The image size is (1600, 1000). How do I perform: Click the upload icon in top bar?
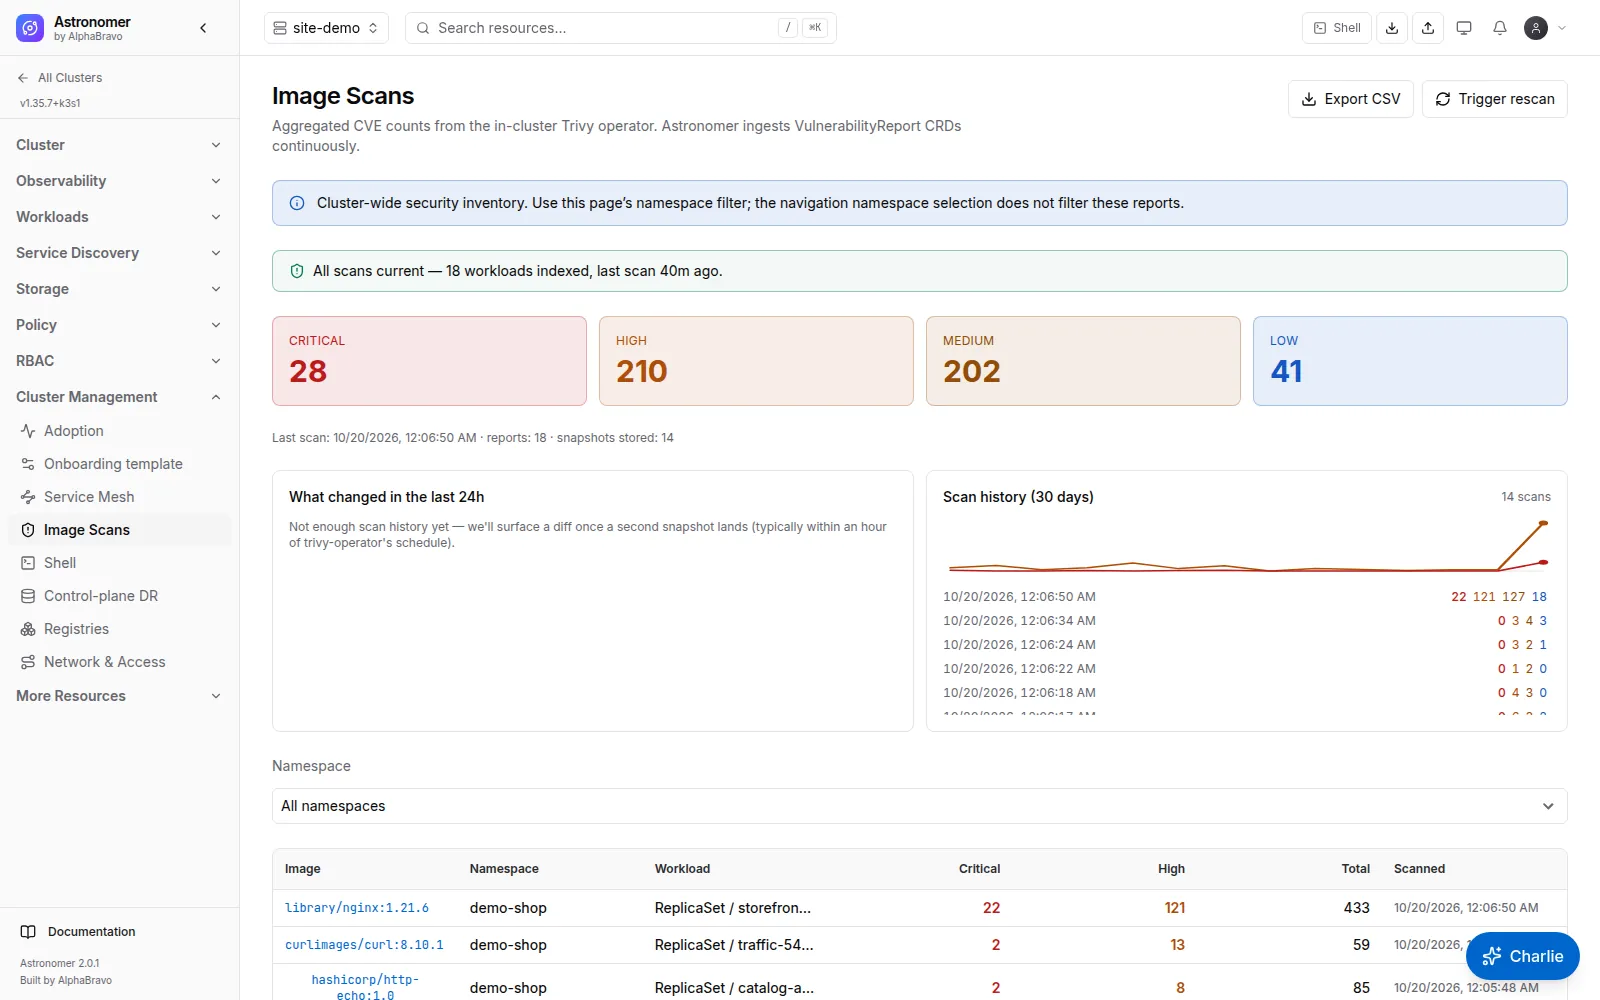[x=1428, y=28]
